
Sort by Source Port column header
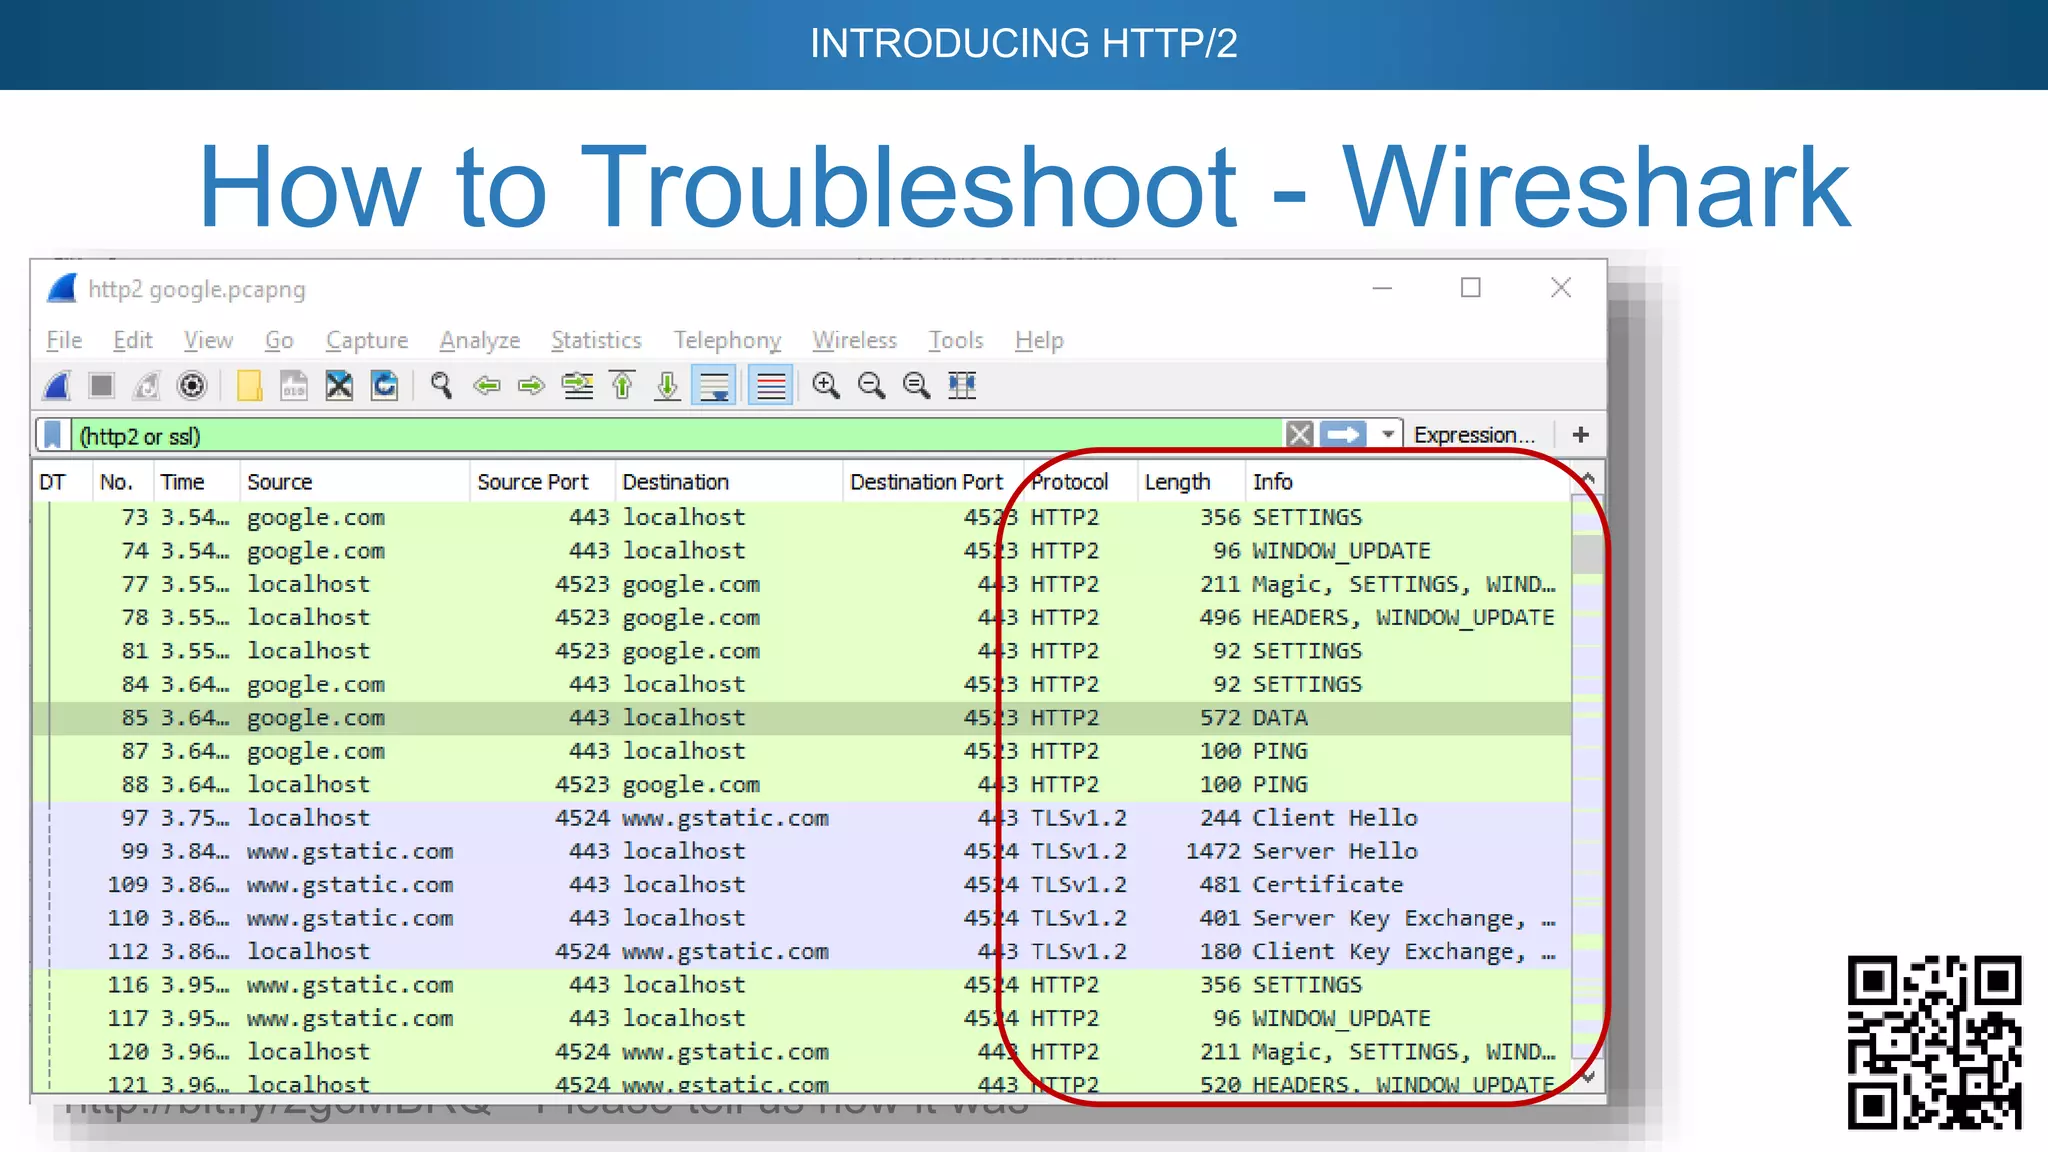(x=542, y=482)
